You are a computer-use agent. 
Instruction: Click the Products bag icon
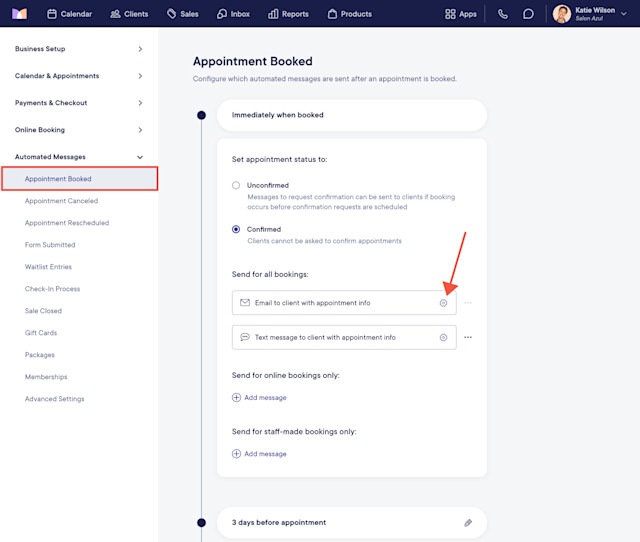coord(332,14)
